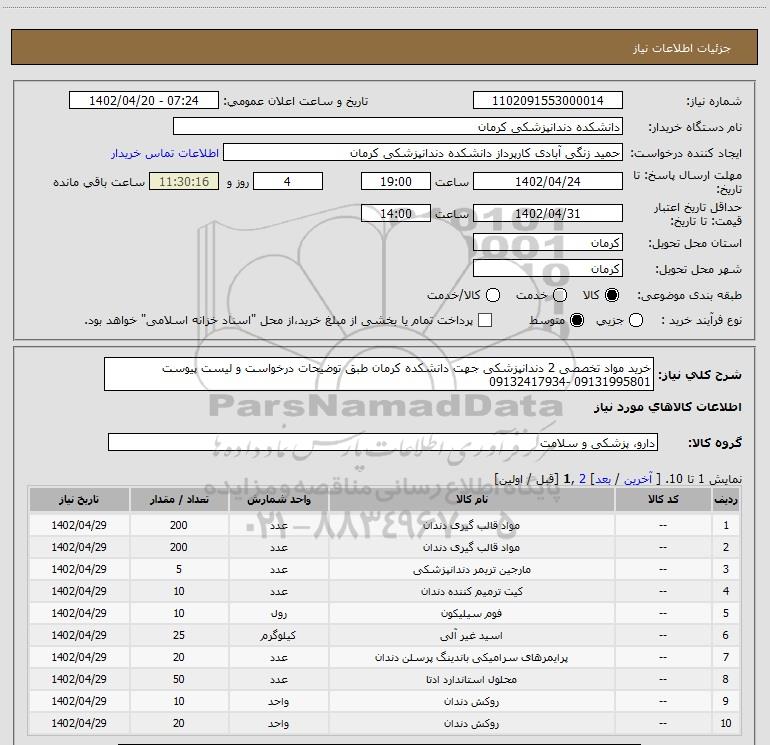Viewport: 770px width, 745px height.
Task: Click the deadline time field 19:00
Action: click(396, 181)
